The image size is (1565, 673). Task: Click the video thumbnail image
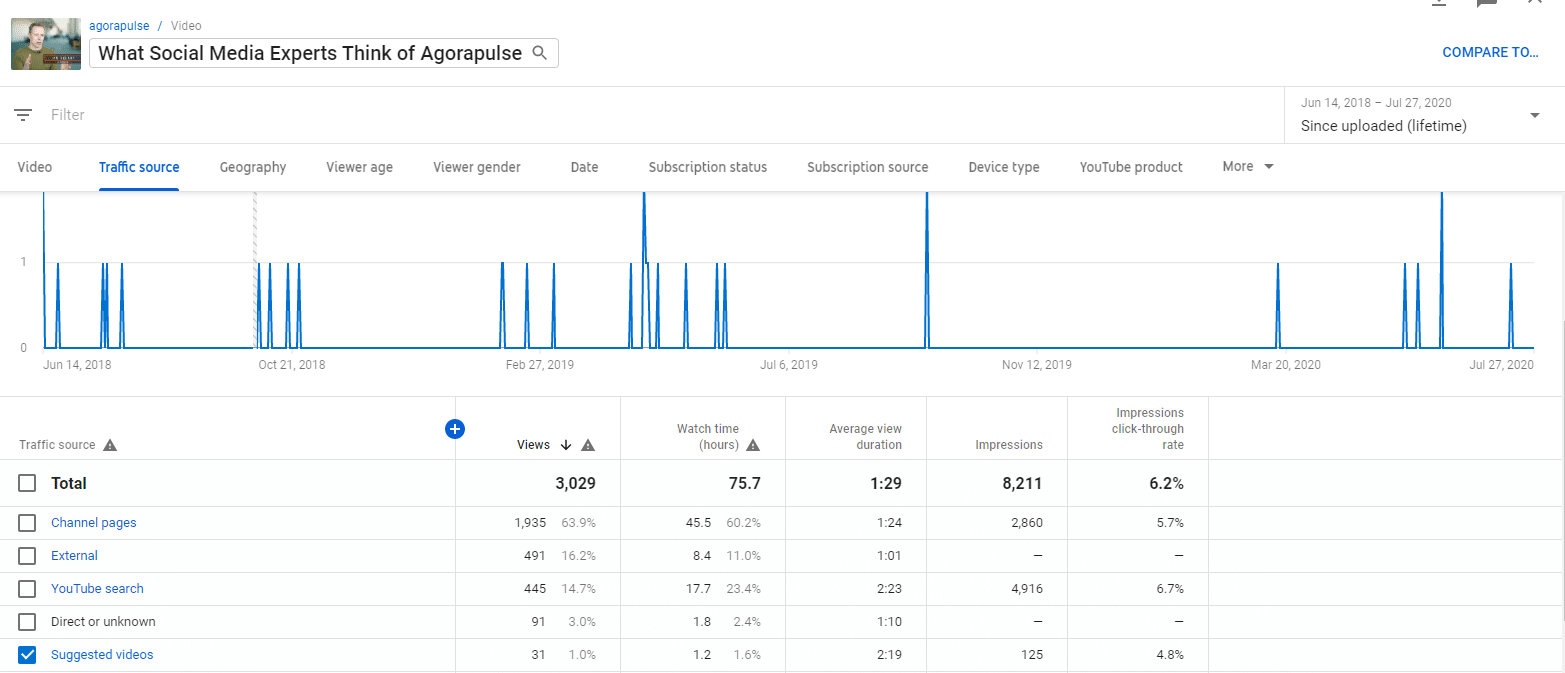45,45
